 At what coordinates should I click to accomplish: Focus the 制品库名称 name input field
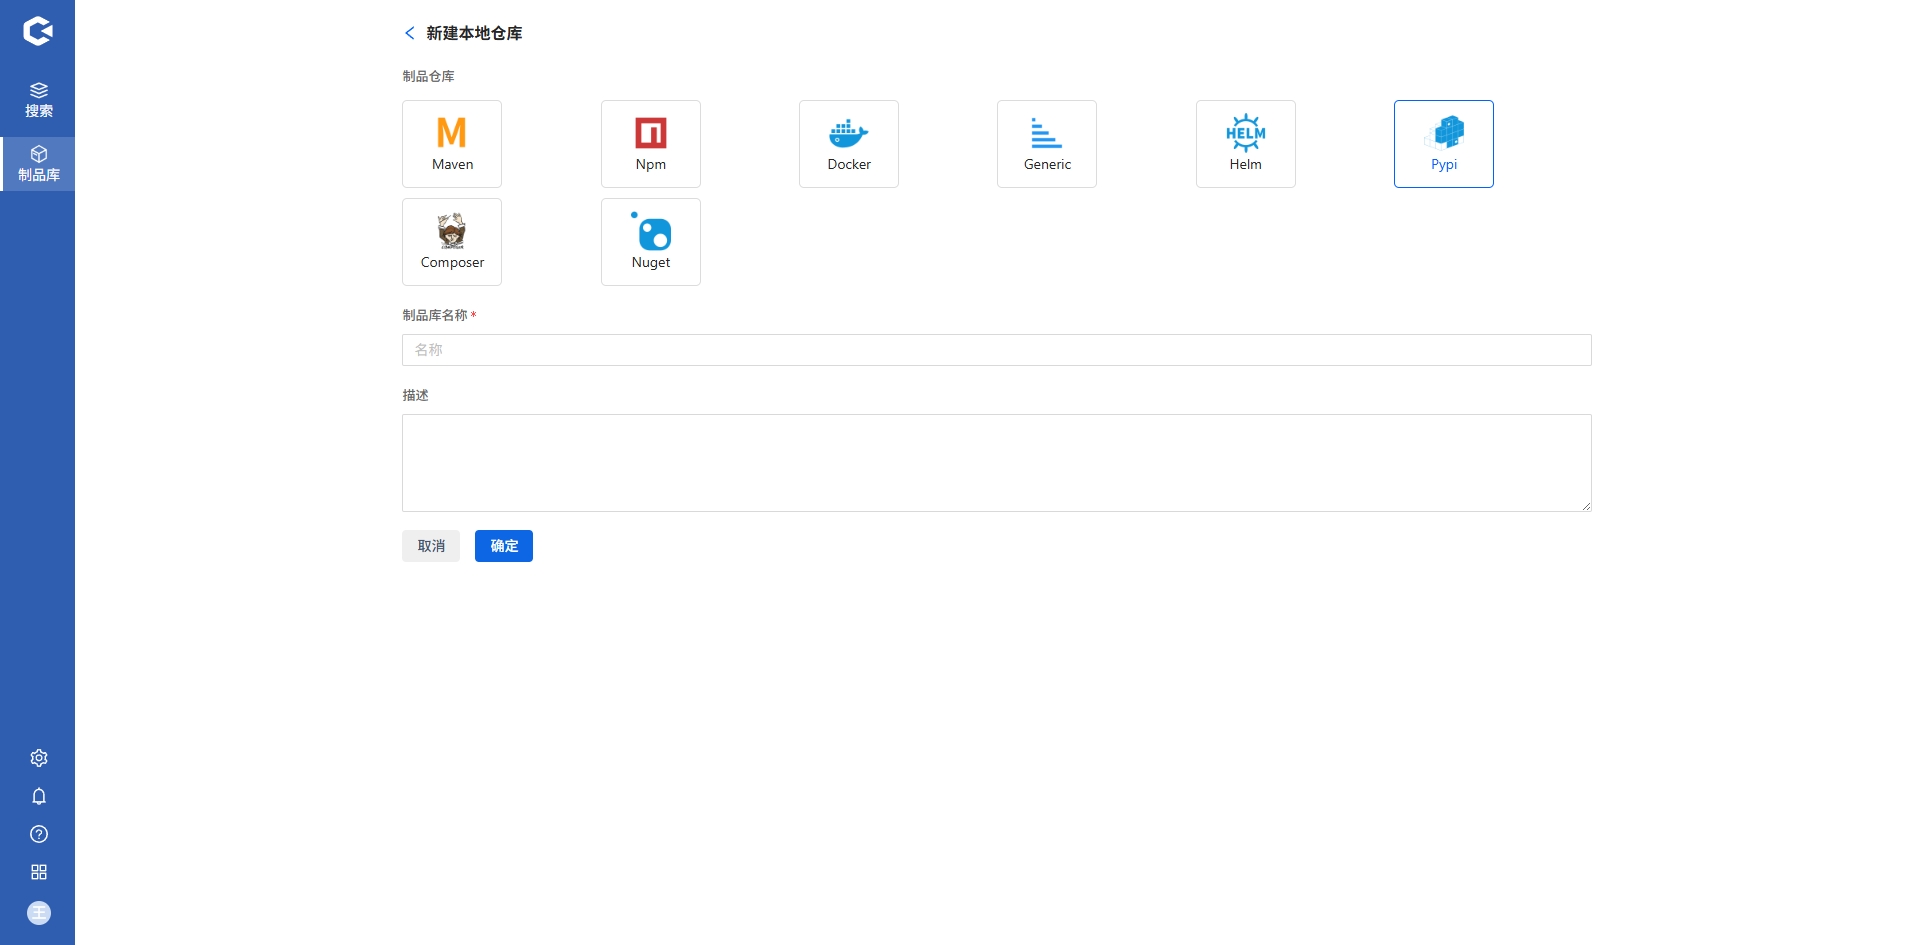(x=997, y=350)
